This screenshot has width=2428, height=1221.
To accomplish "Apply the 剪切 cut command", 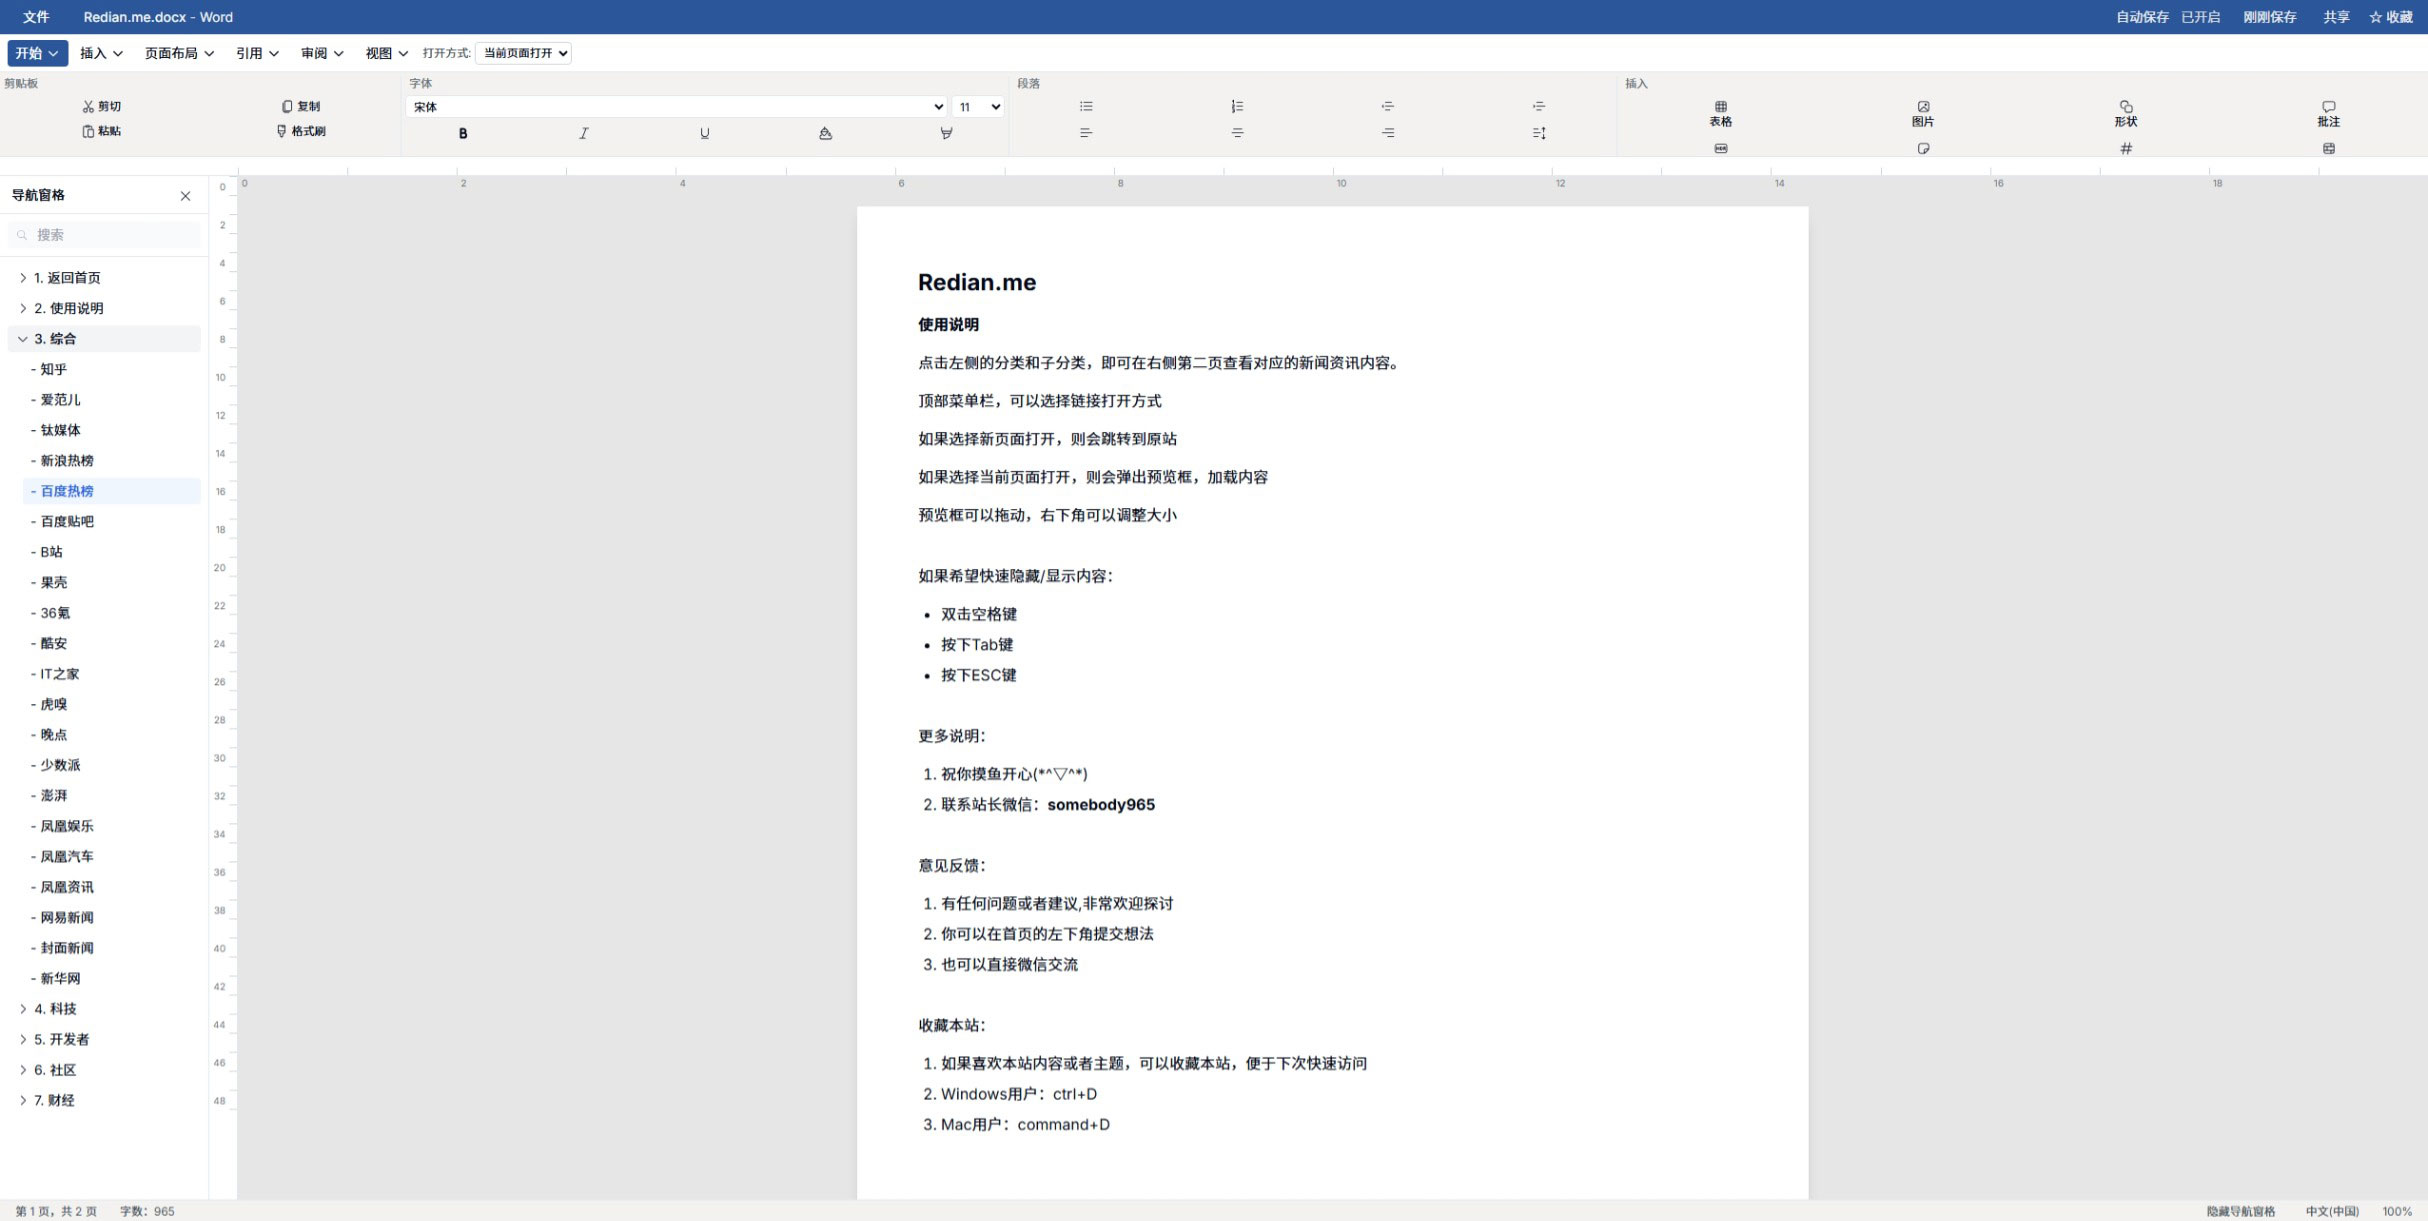I will click(x=103, y=105).
